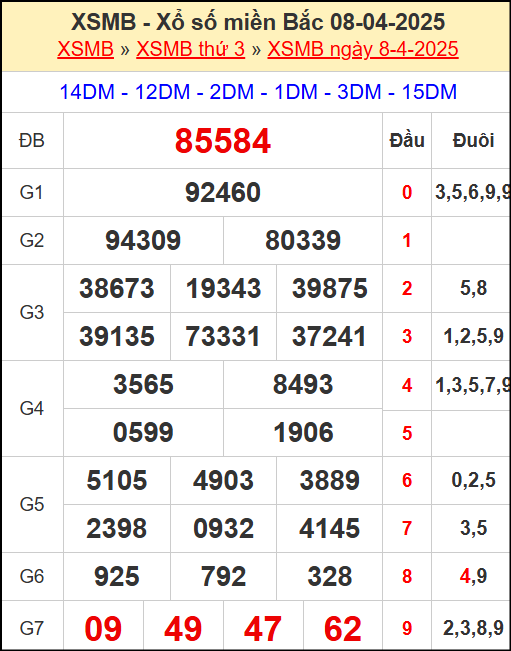Click the Đuôi column header
Image resolution: width=511 pixels, height=651 pixels.
[x=473, y=140]
